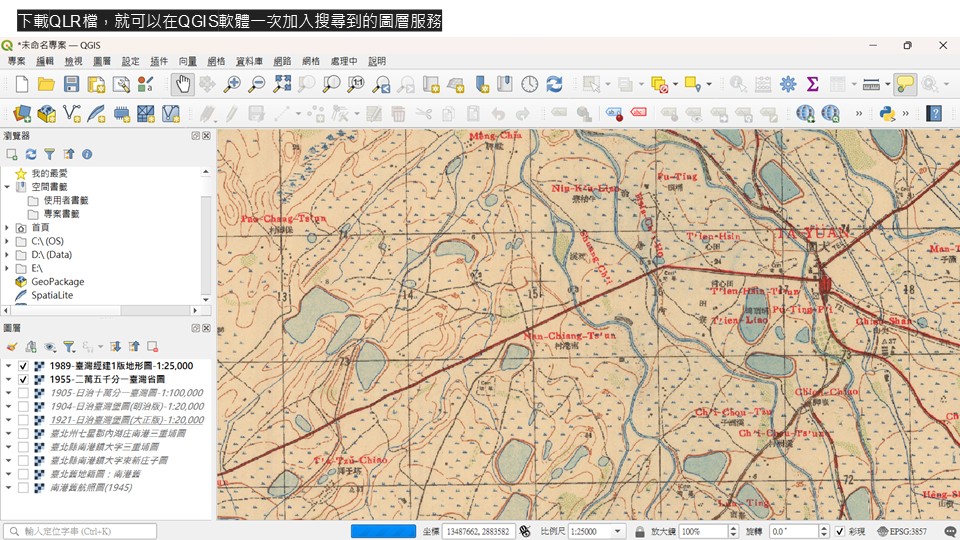Viewport: 960px width, 540px height.
Task: Collapse the 空間書籤 tree node
Action: [x=8, y=187]
